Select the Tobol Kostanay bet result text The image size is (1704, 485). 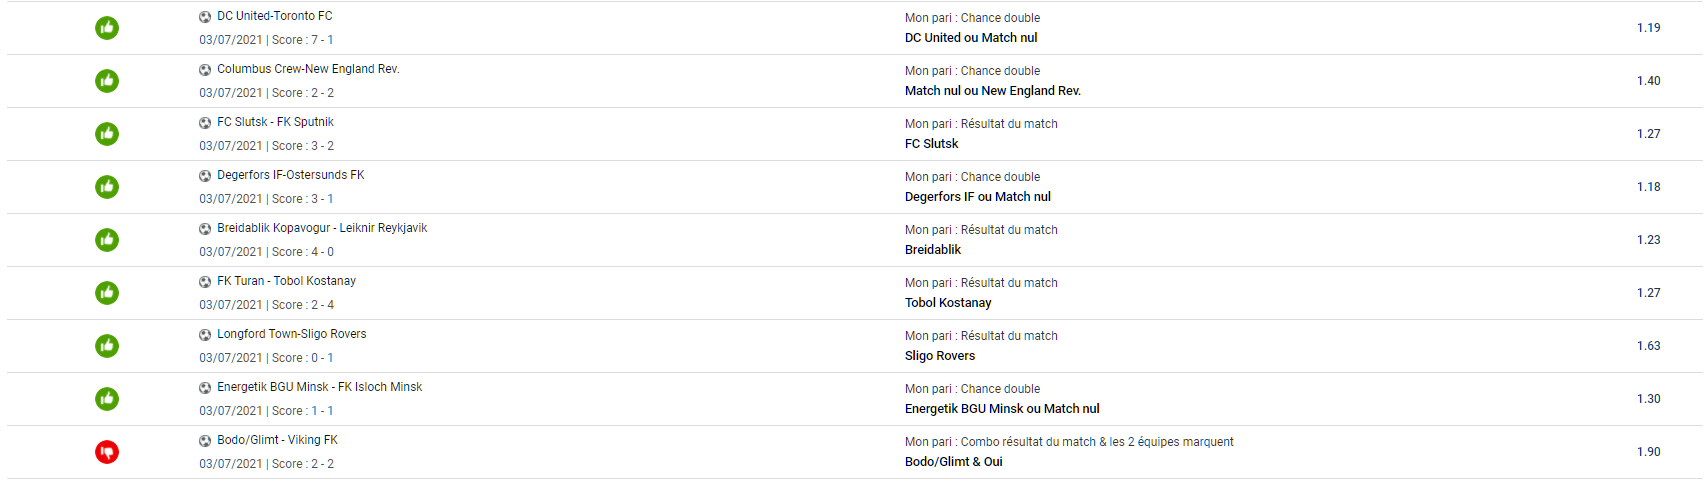point(948,303)
